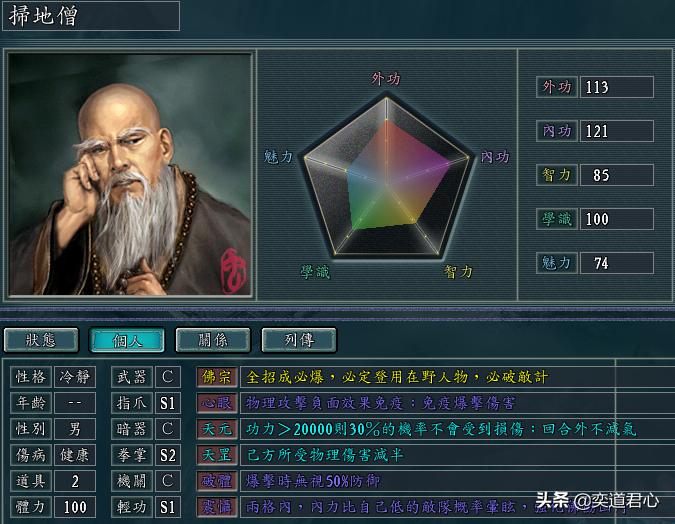Click the 心眼 skill label
This screenshot has width=675, height=524.
coord(217,403)
